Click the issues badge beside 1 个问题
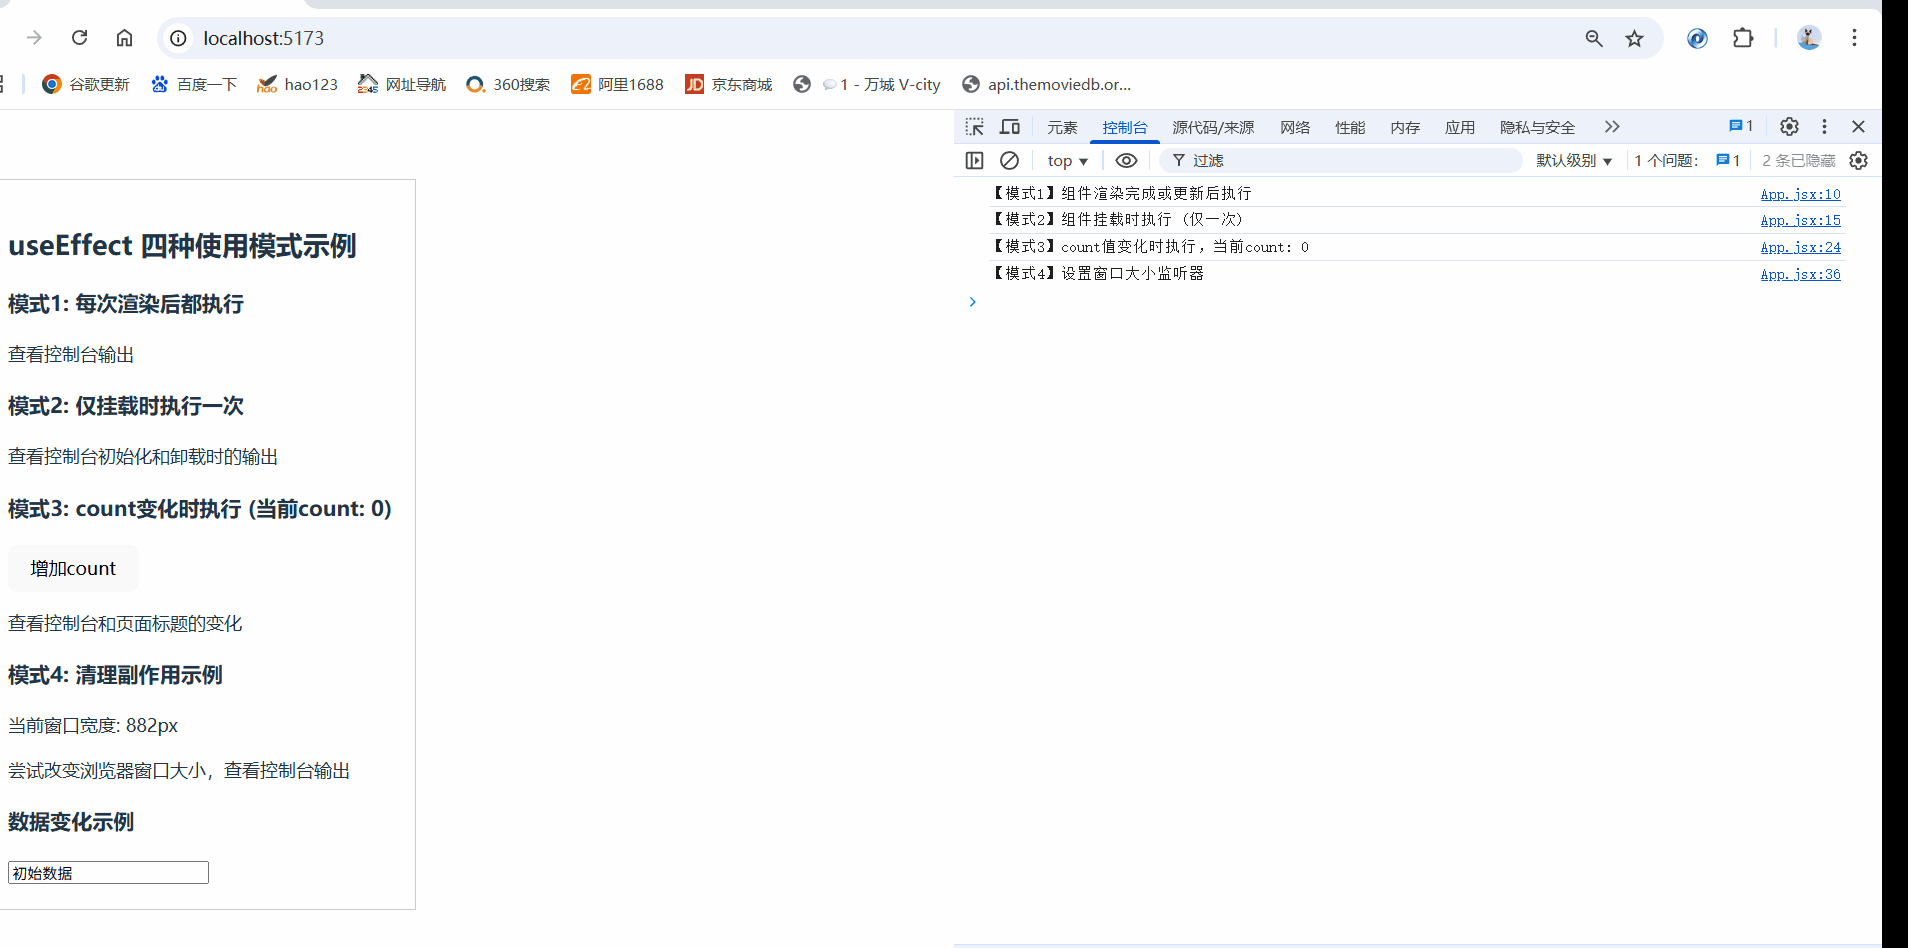This screenshot has width=1908, height=948. pyautogui.click(x=1728, y=161)
